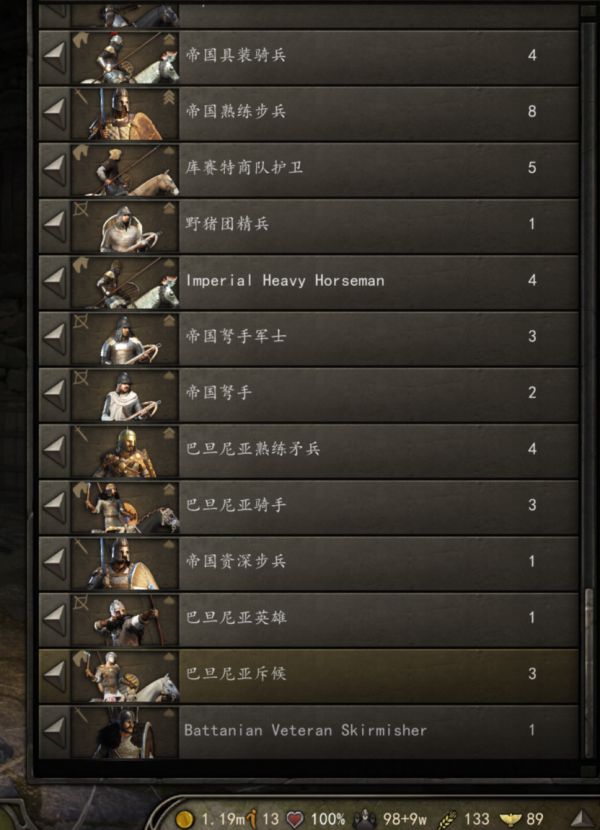
Task: Select the 帝国弩手军士 troop row
Action: [x=309, y=336]
